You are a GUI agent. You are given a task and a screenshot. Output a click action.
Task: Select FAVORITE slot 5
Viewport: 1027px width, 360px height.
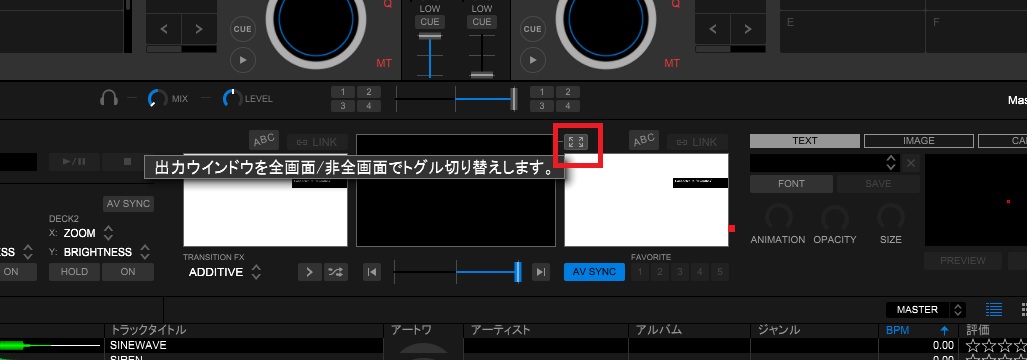pyautogui.click(x=719, y=272)
